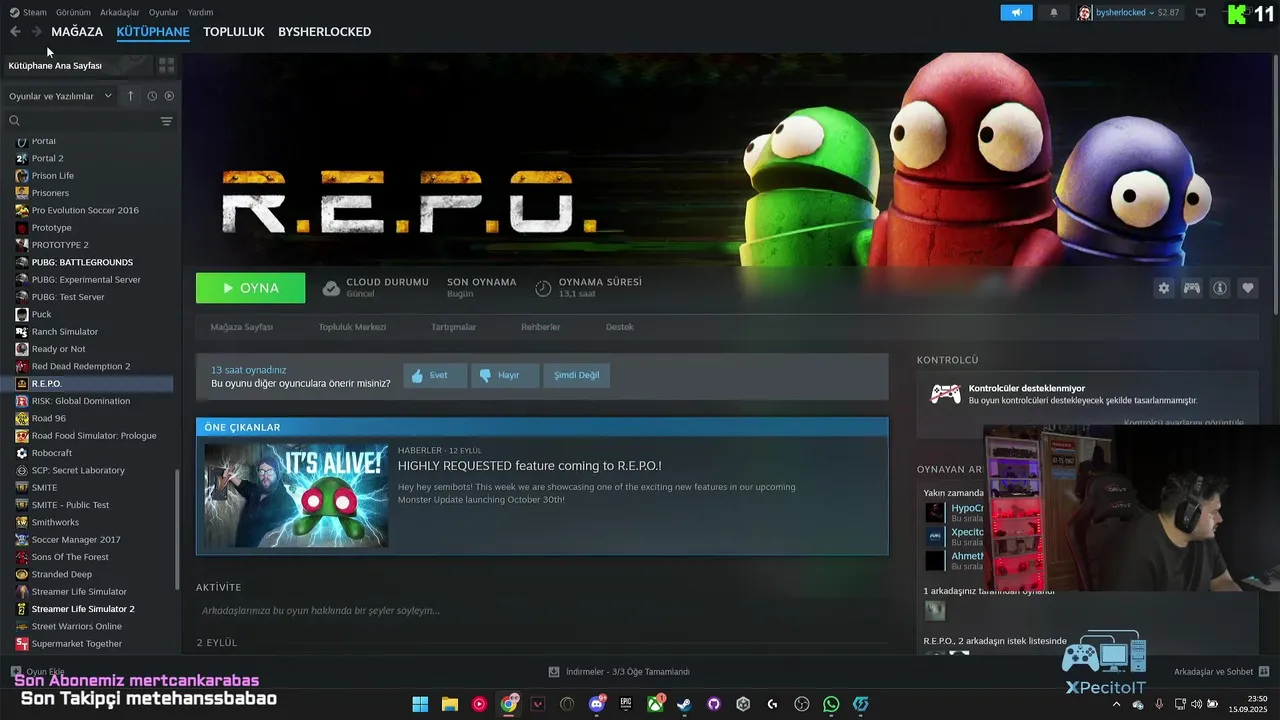Open the Oyunlar menu
The height and width of the screenshot is (720, 1280).
click(x=164, y=12)
